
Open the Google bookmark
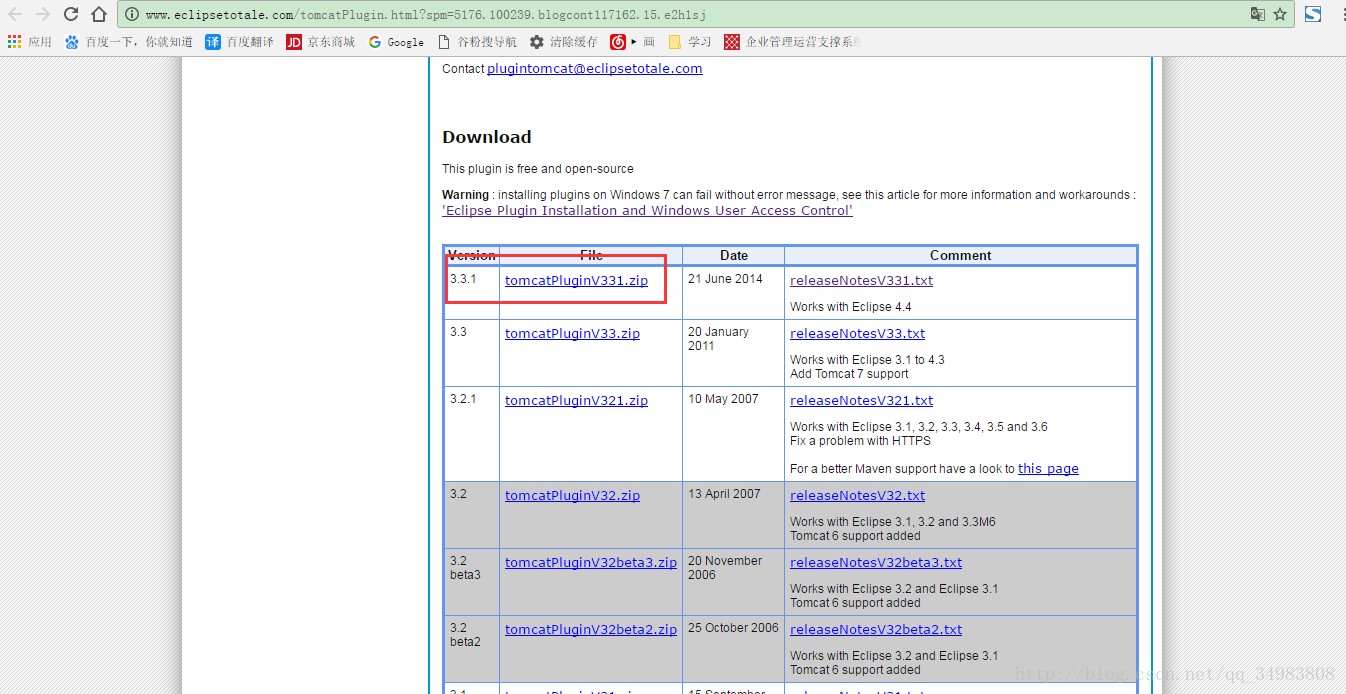click(x=396, y=42)
